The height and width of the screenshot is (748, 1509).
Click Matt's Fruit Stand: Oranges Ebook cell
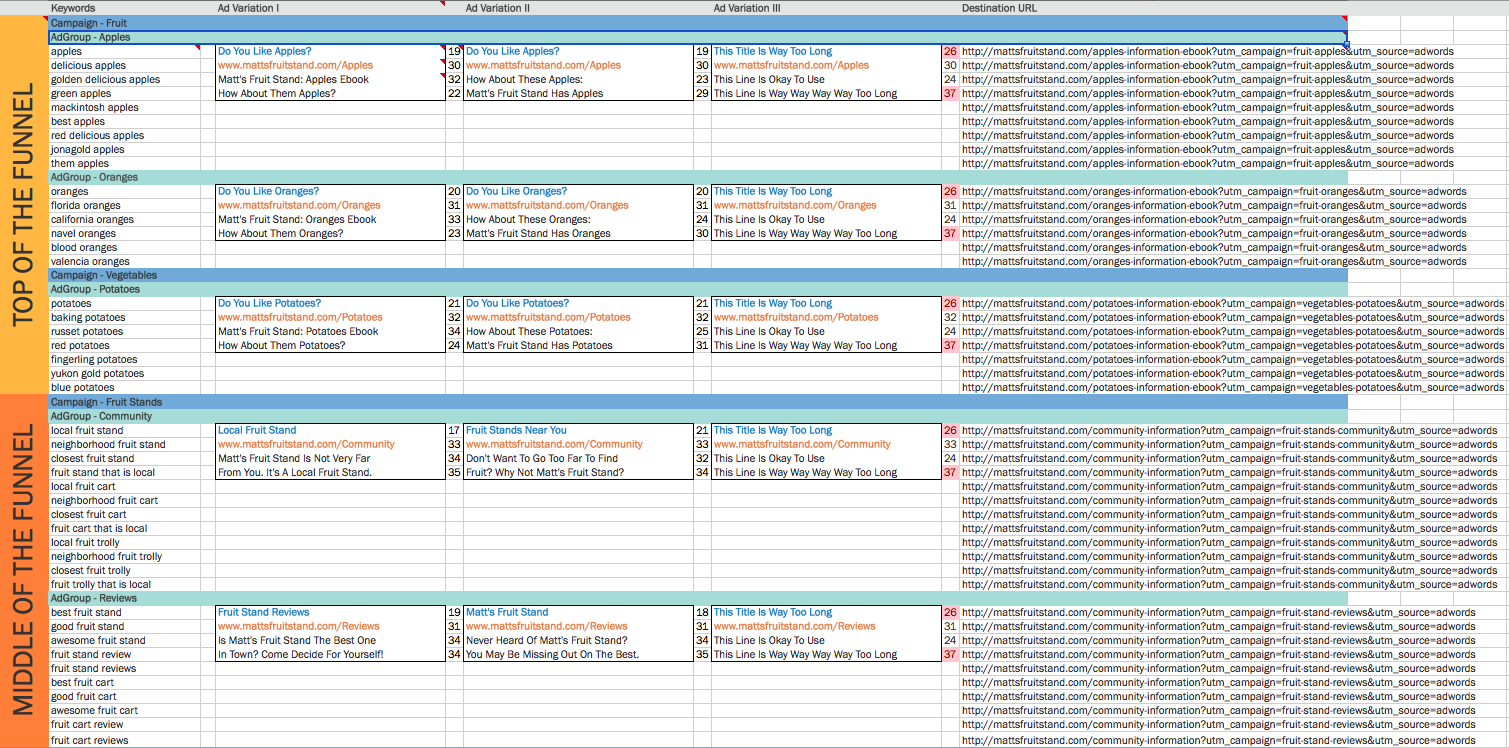(x=330, y=219)
